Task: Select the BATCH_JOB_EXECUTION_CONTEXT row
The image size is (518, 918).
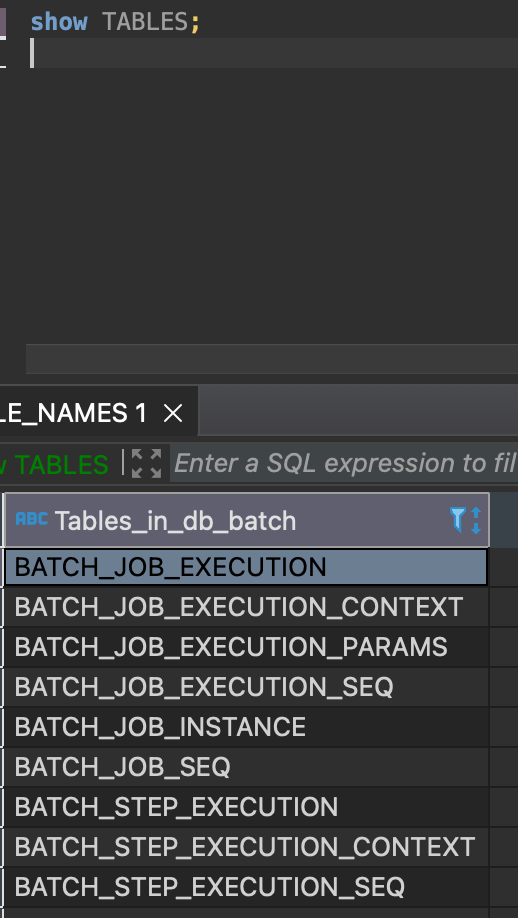Action: pos(246,607)
